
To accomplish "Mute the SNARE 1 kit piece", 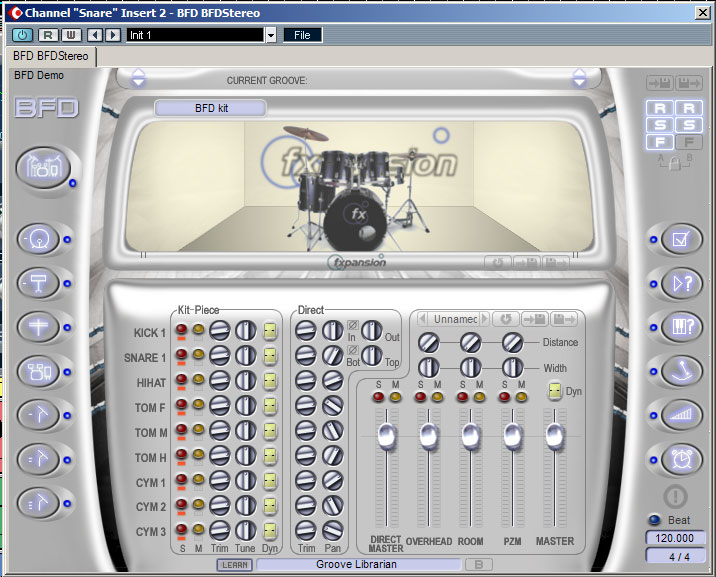I will click(x=198, y=355).
